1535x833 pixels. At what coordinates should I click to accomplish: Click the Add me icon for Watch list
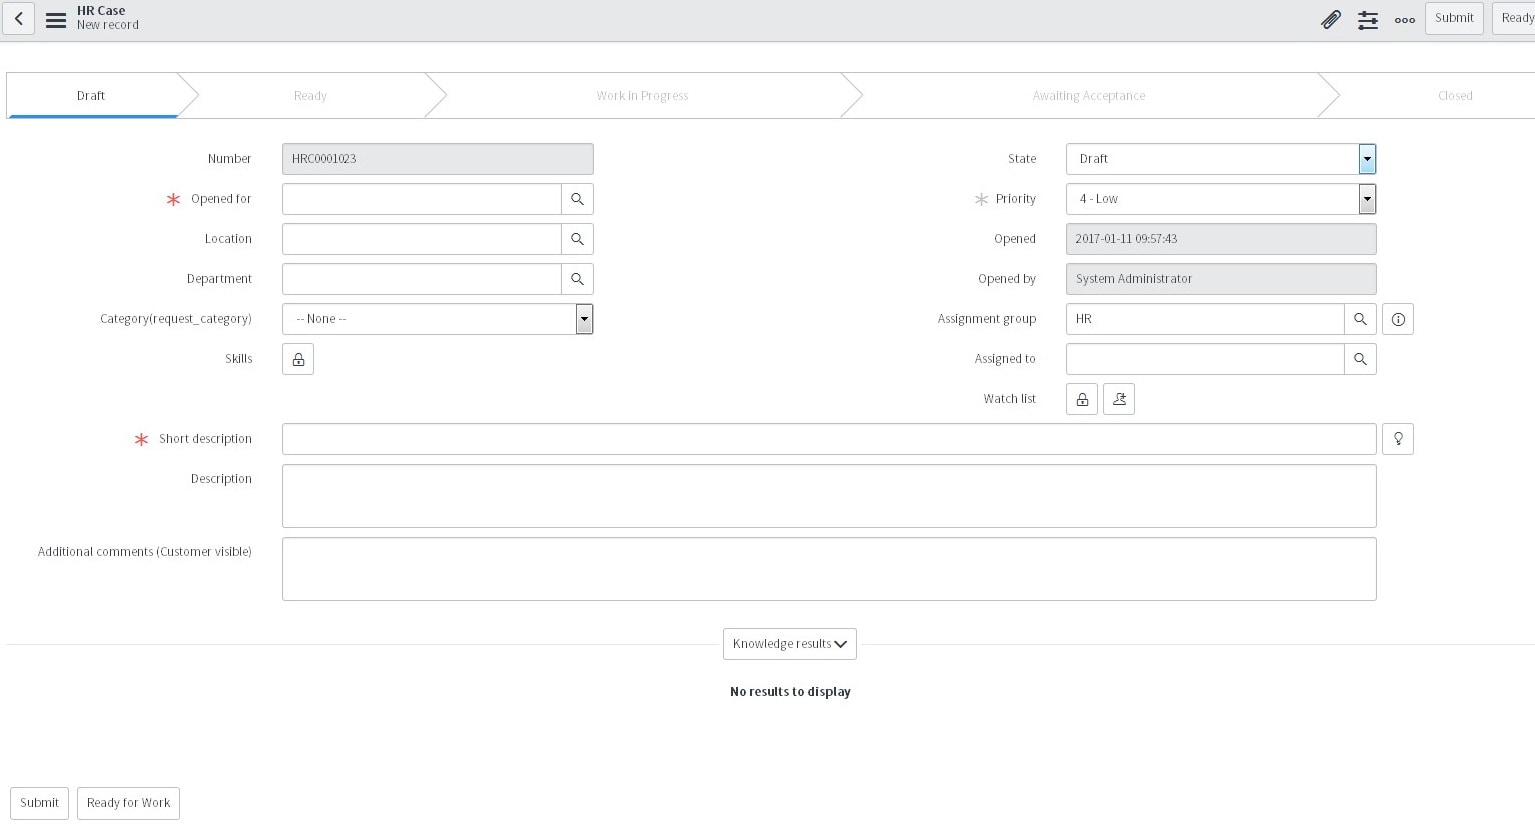coord(1118,399)
